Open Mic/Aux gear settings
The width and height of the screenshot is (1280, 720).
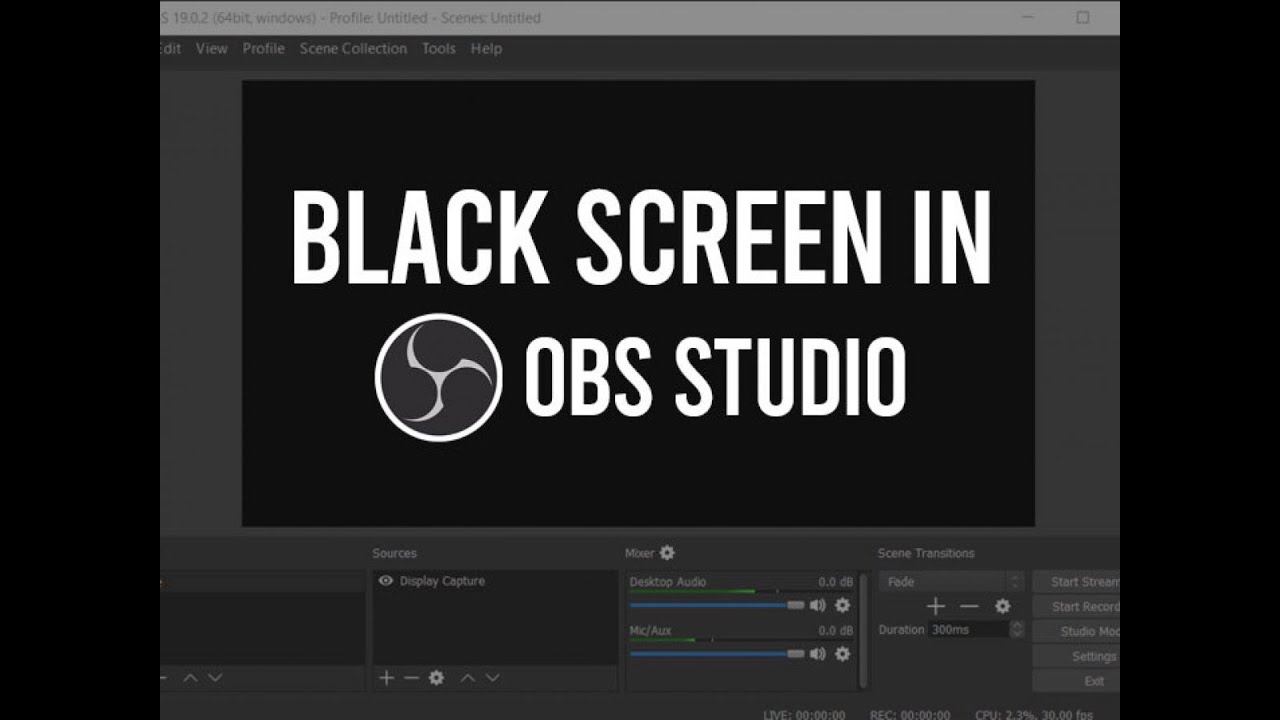(x=842, y=654)
